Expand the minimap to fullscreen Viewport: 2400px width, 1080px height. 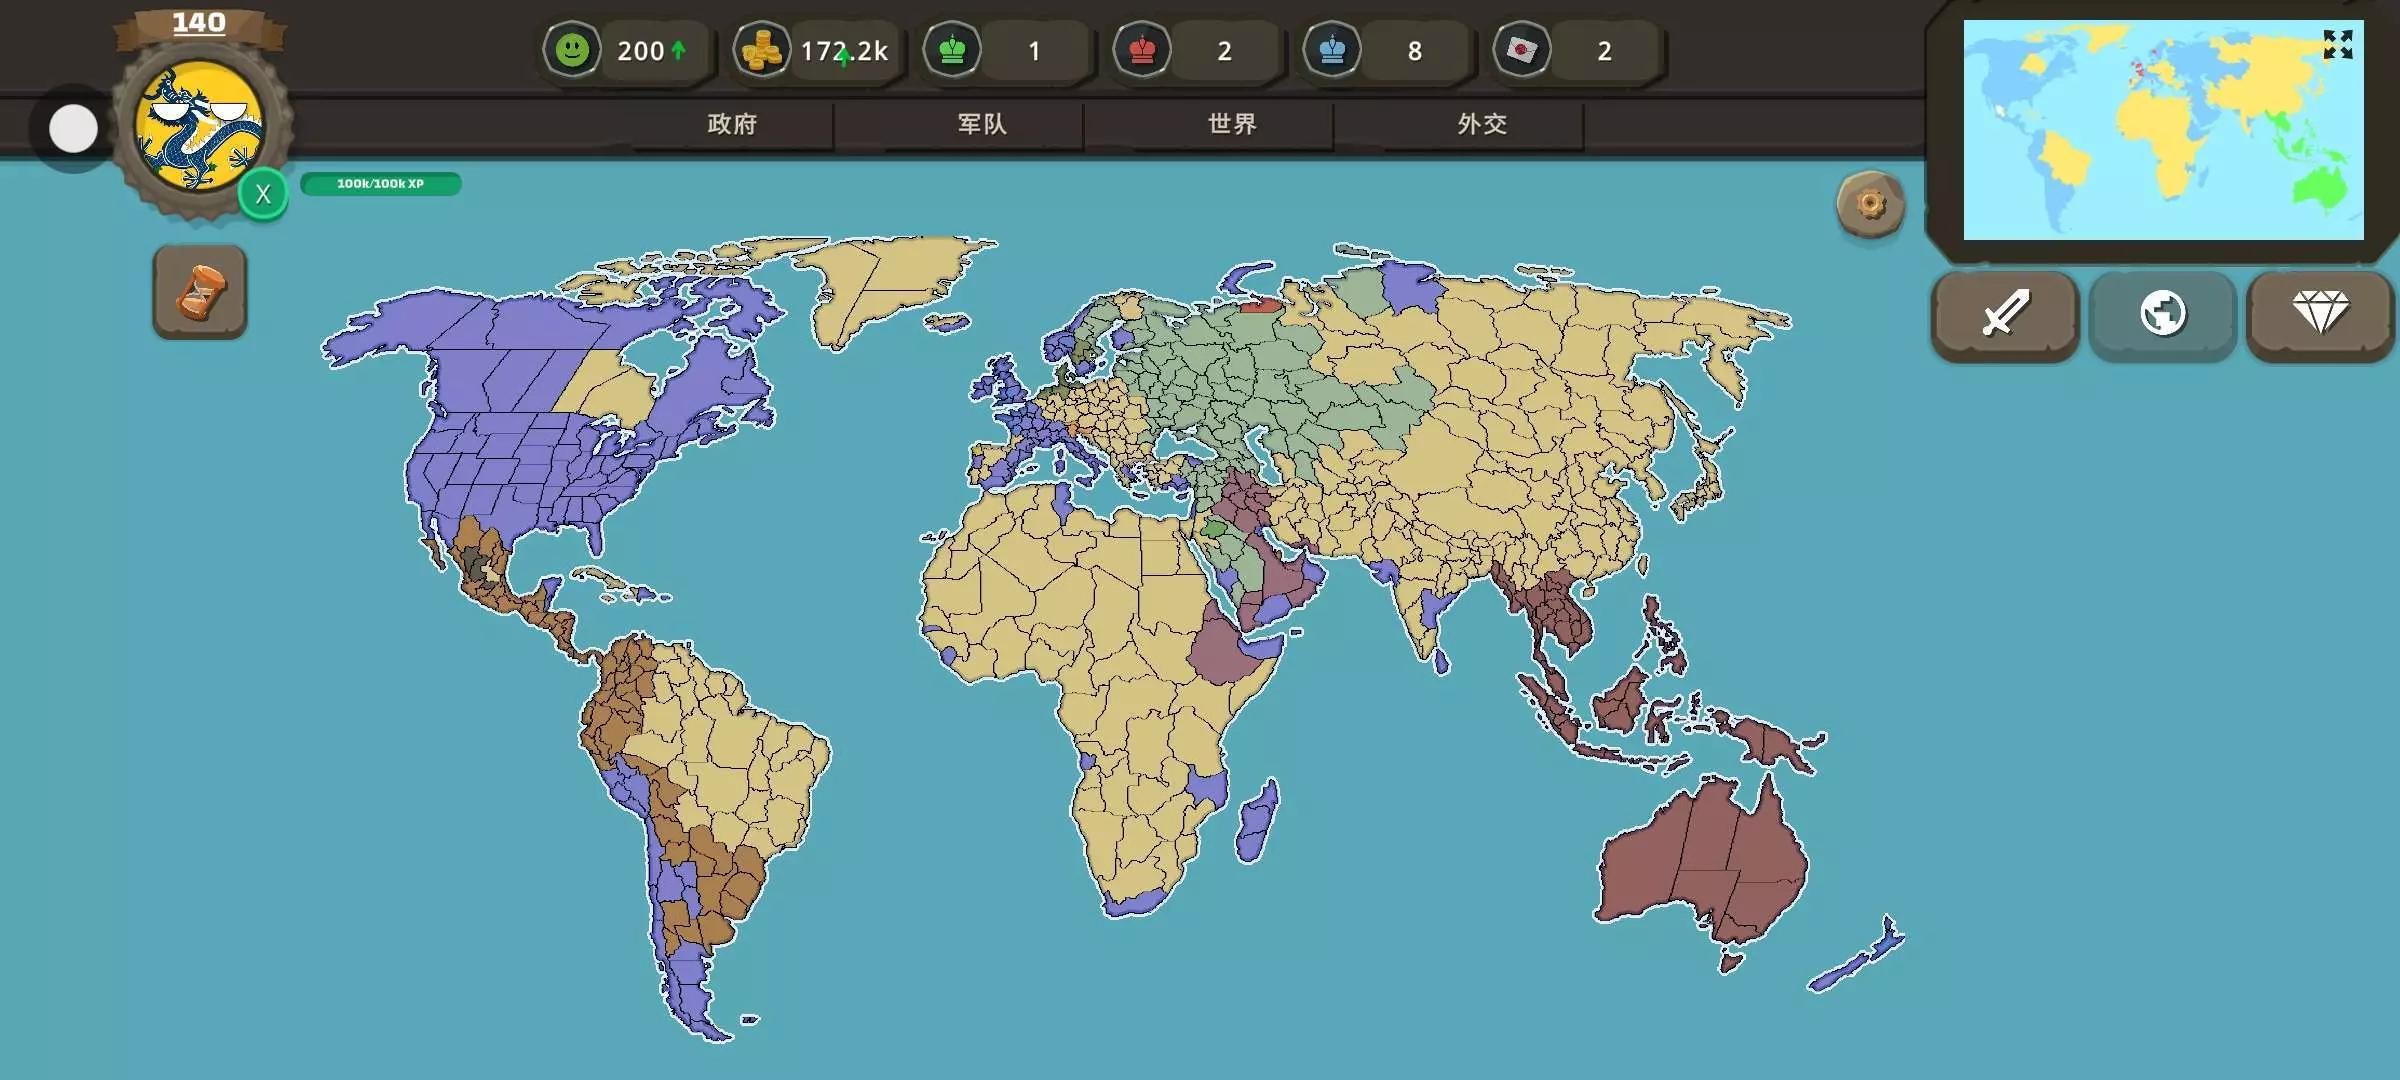tap(2337, 45)
